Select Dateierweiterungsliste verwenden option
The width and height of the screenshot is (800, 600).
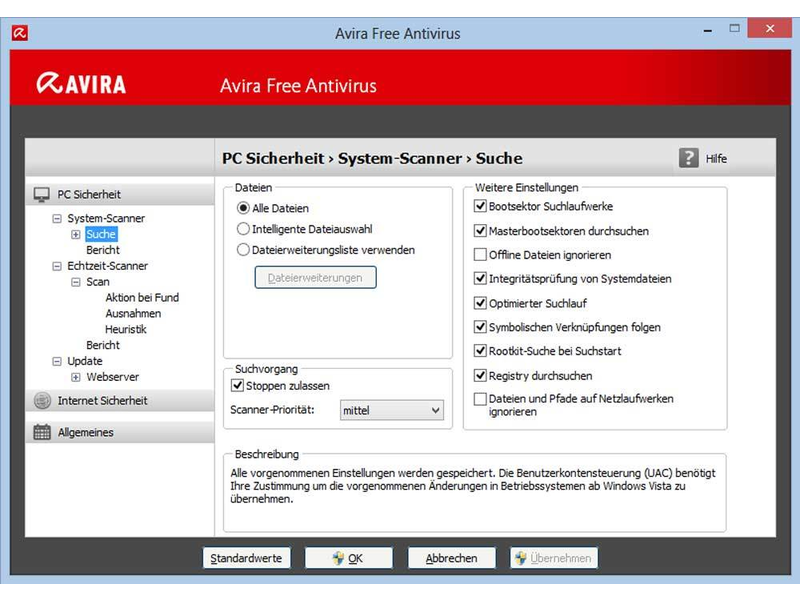[243, 250]
